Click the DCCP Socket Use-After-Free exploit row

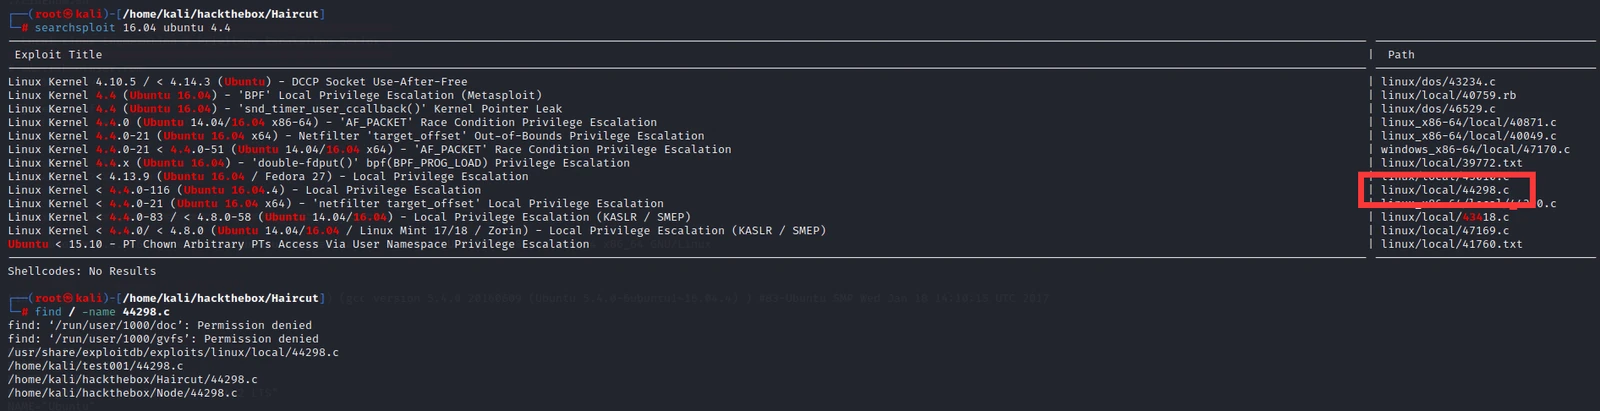click(x=238, y=82)
